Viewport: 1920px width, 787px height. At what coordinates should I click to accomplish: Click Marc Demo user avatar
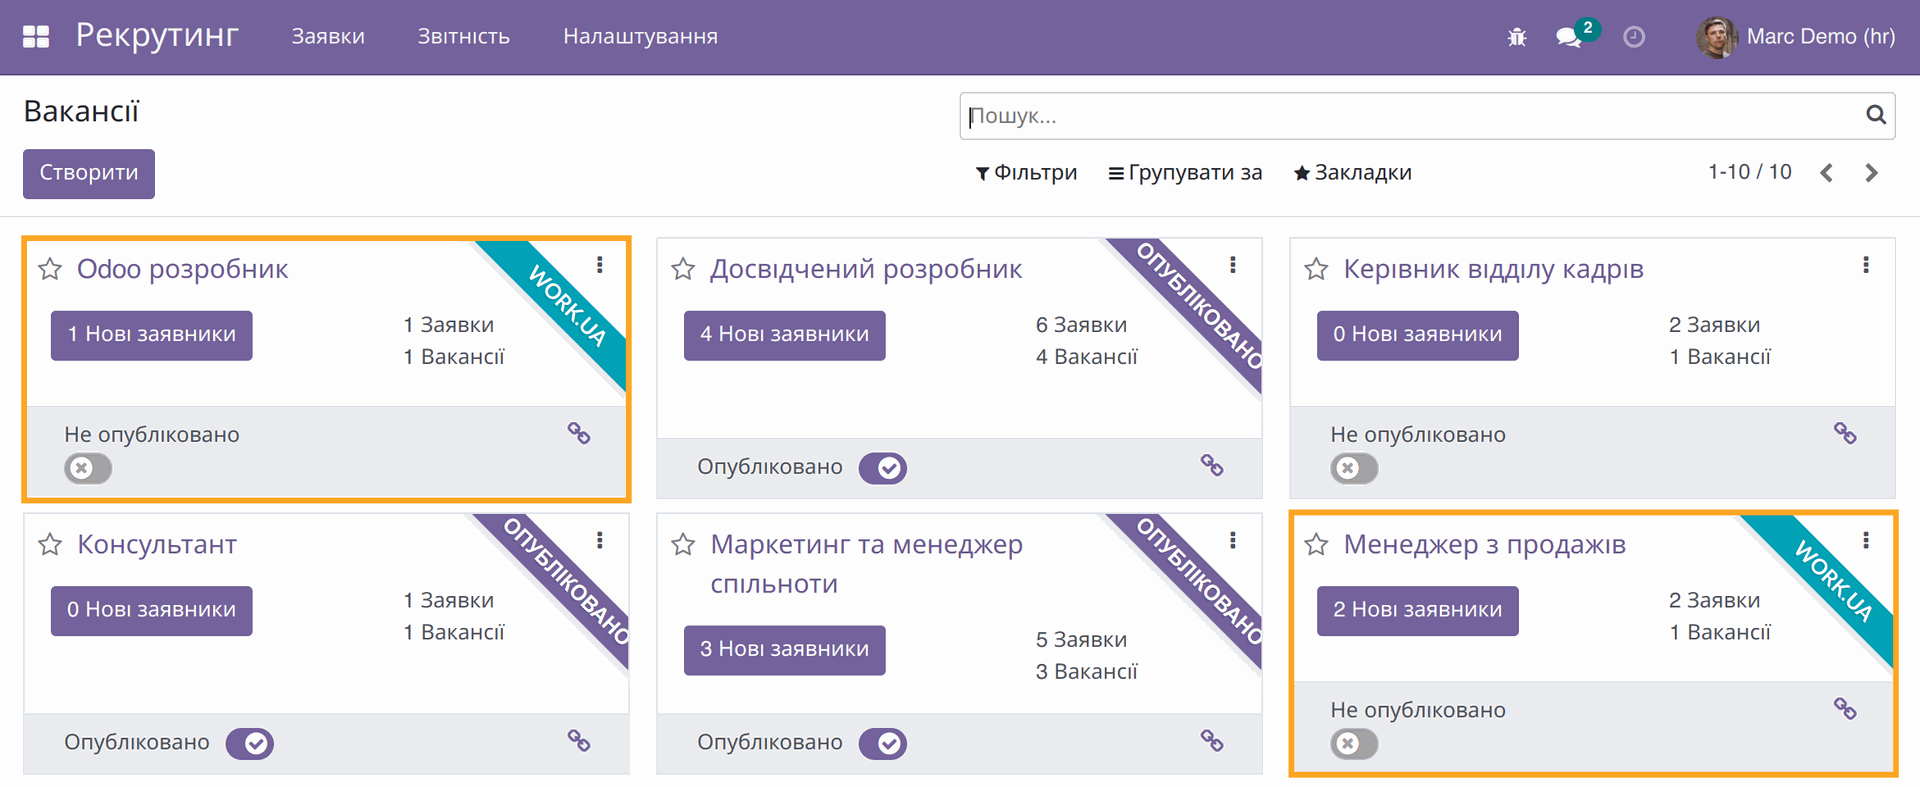pyautogui.click(x=1716, y=37)
